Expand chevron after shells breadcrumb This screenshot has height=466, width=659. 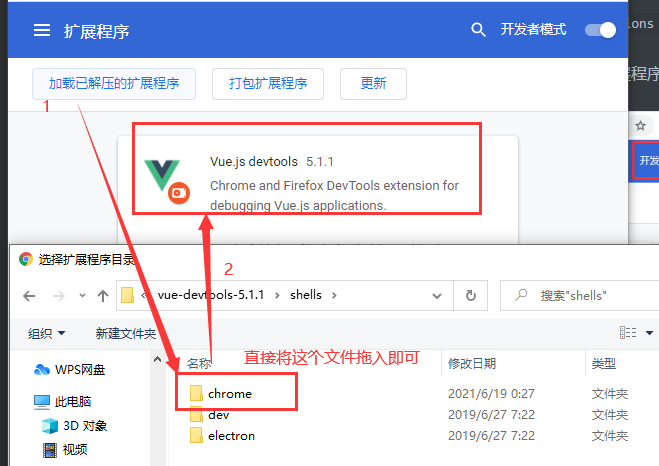click(x=334, y=295)
